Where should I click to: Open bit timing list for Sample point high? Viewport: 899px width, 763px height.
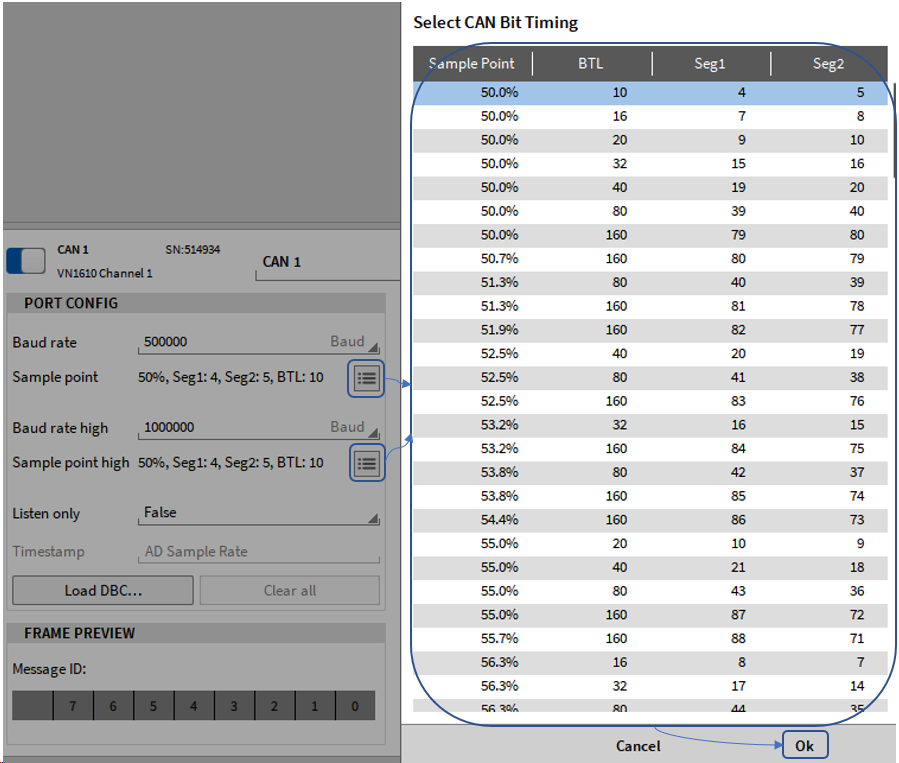coord(366,464)
